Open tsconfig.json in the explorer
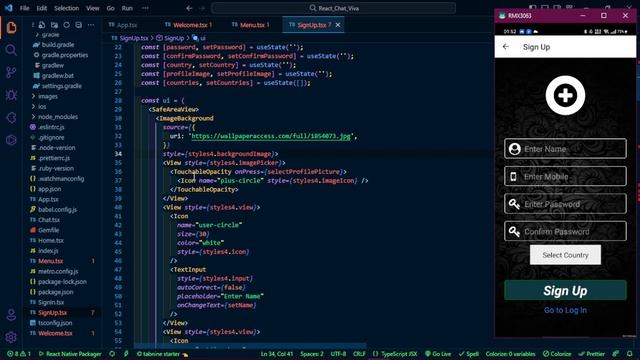640x360 pixels. 55,323
